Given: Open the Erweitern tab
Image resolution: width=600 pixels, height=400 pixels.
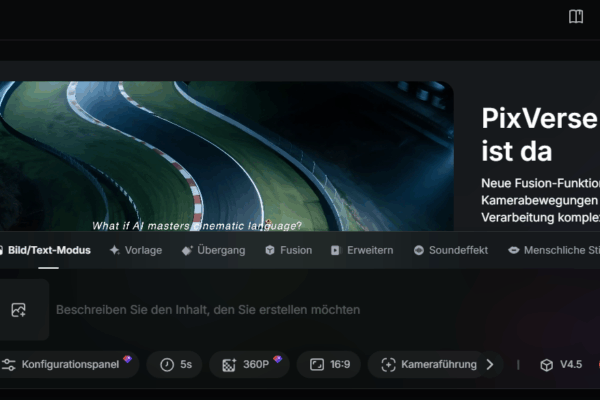Looking at the screenshot, I should click(x=362, y=250).
